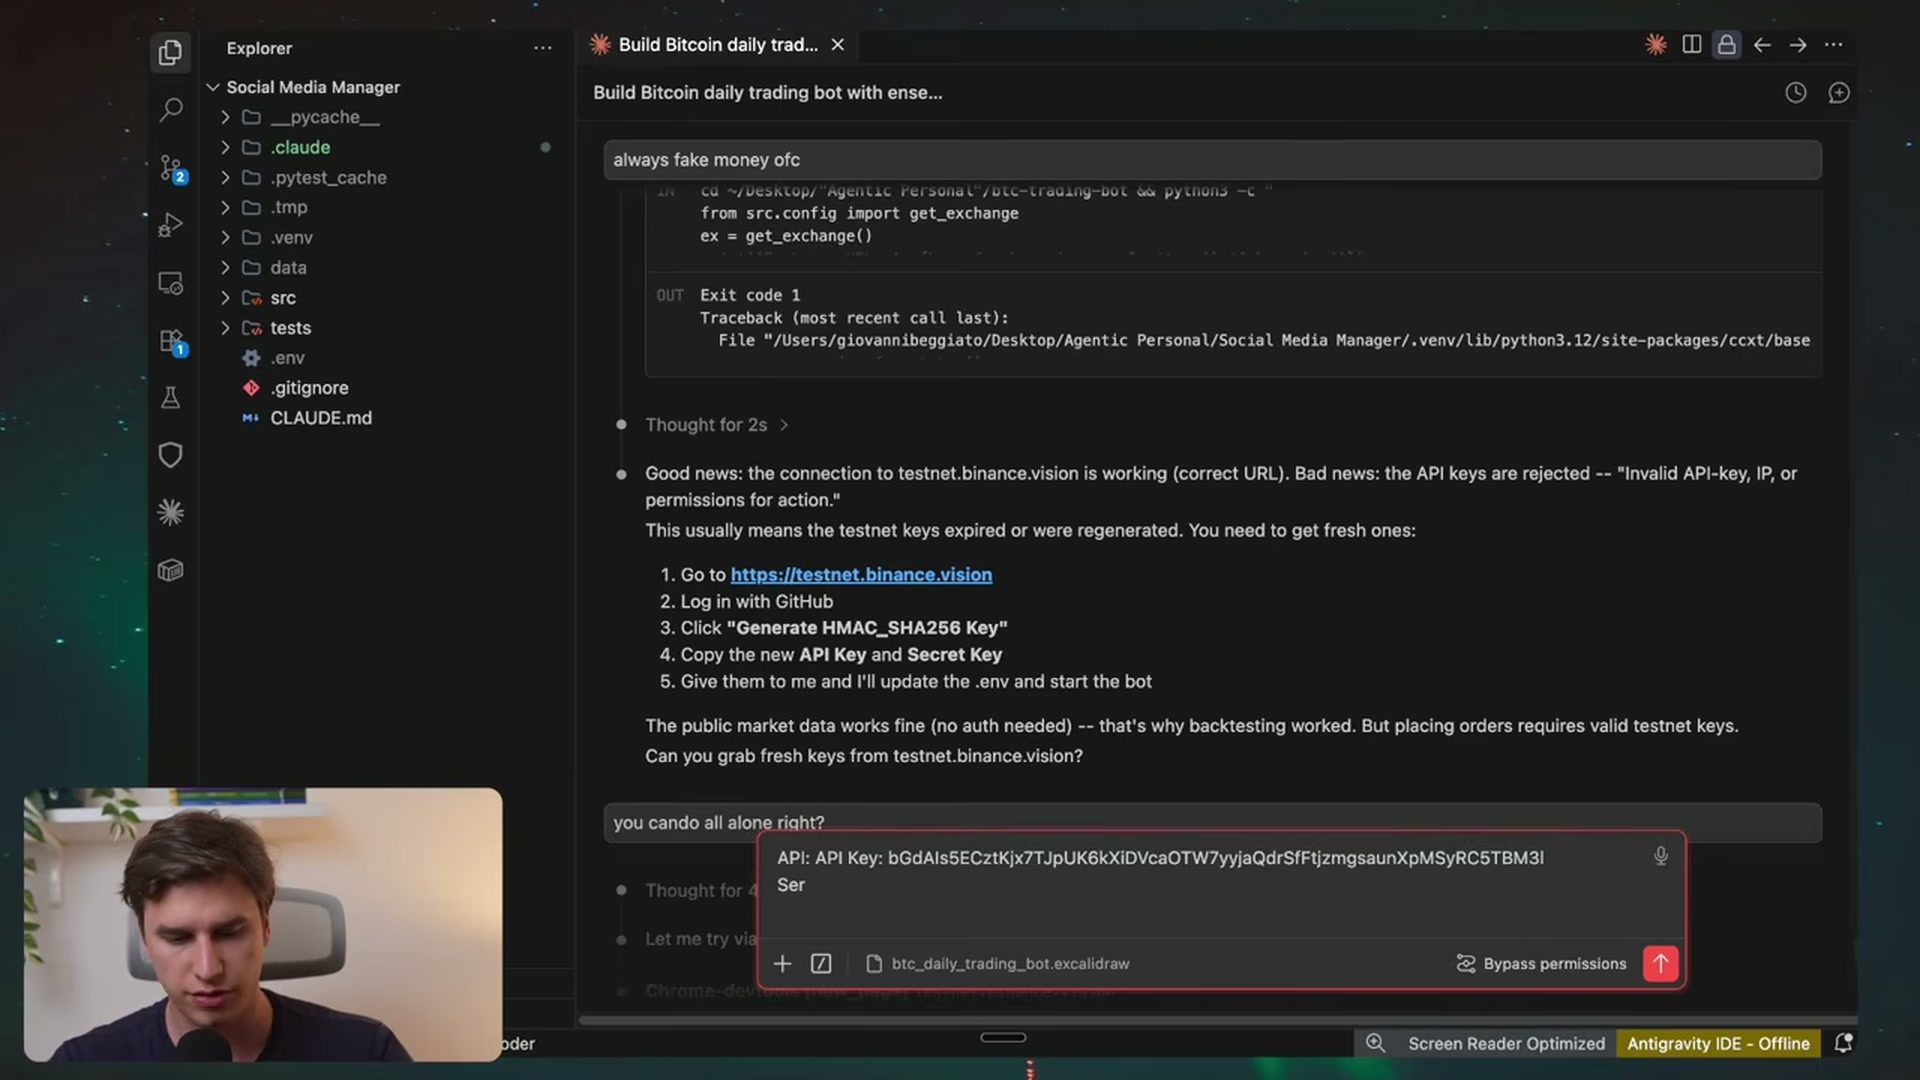Click the Claude icon in editor toolbar
This screenshot has height=1080, width=1920.
(x=1656, y=45)
